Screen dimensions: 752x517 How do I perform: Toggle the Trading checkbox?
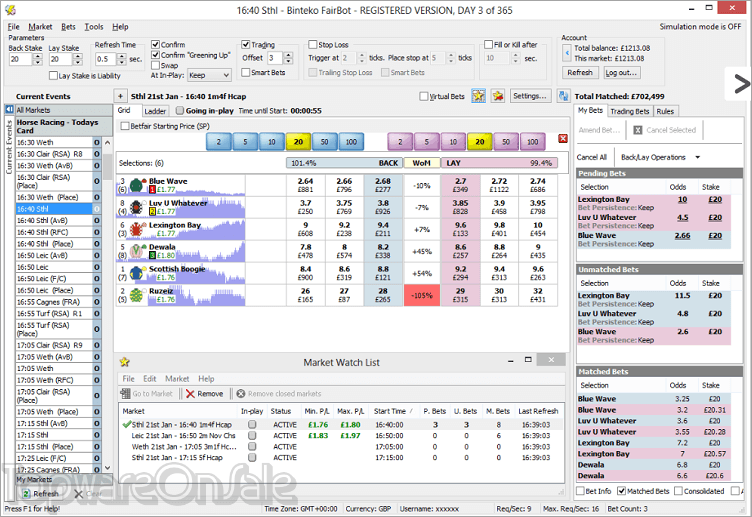point(246,45)
